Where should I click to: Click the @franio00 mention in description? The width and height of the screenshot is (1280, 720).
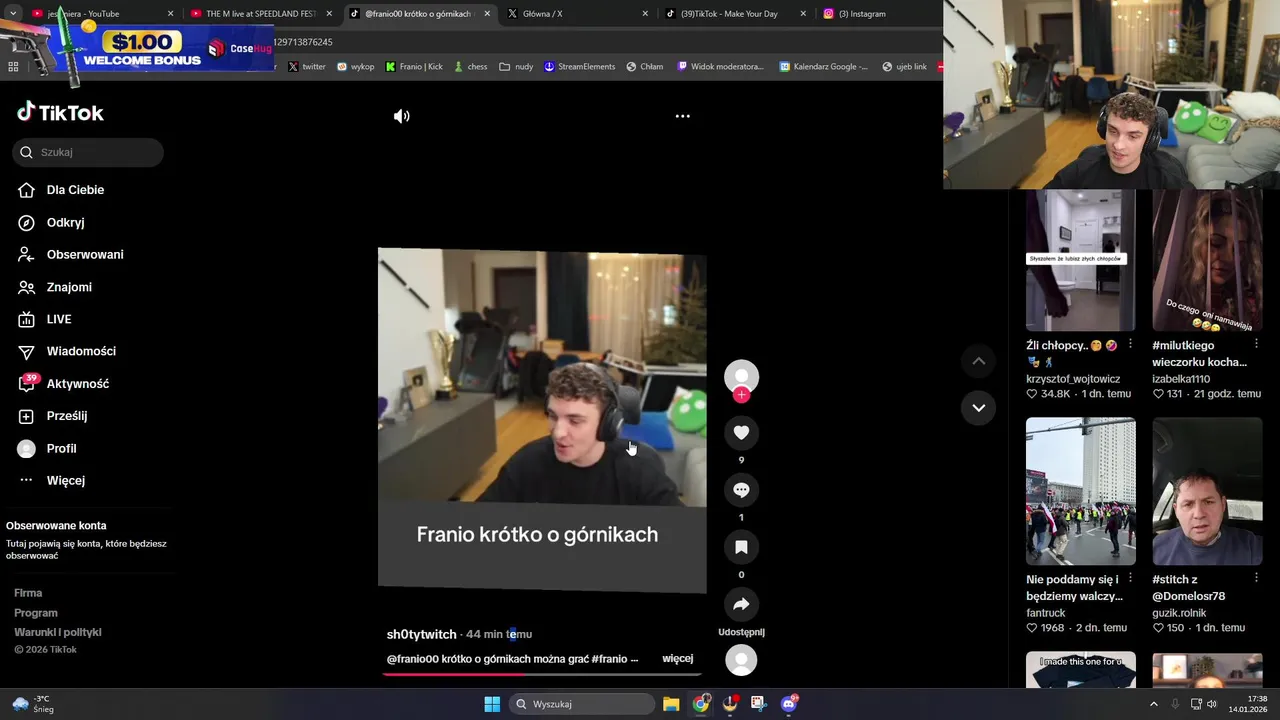[412, 659]
